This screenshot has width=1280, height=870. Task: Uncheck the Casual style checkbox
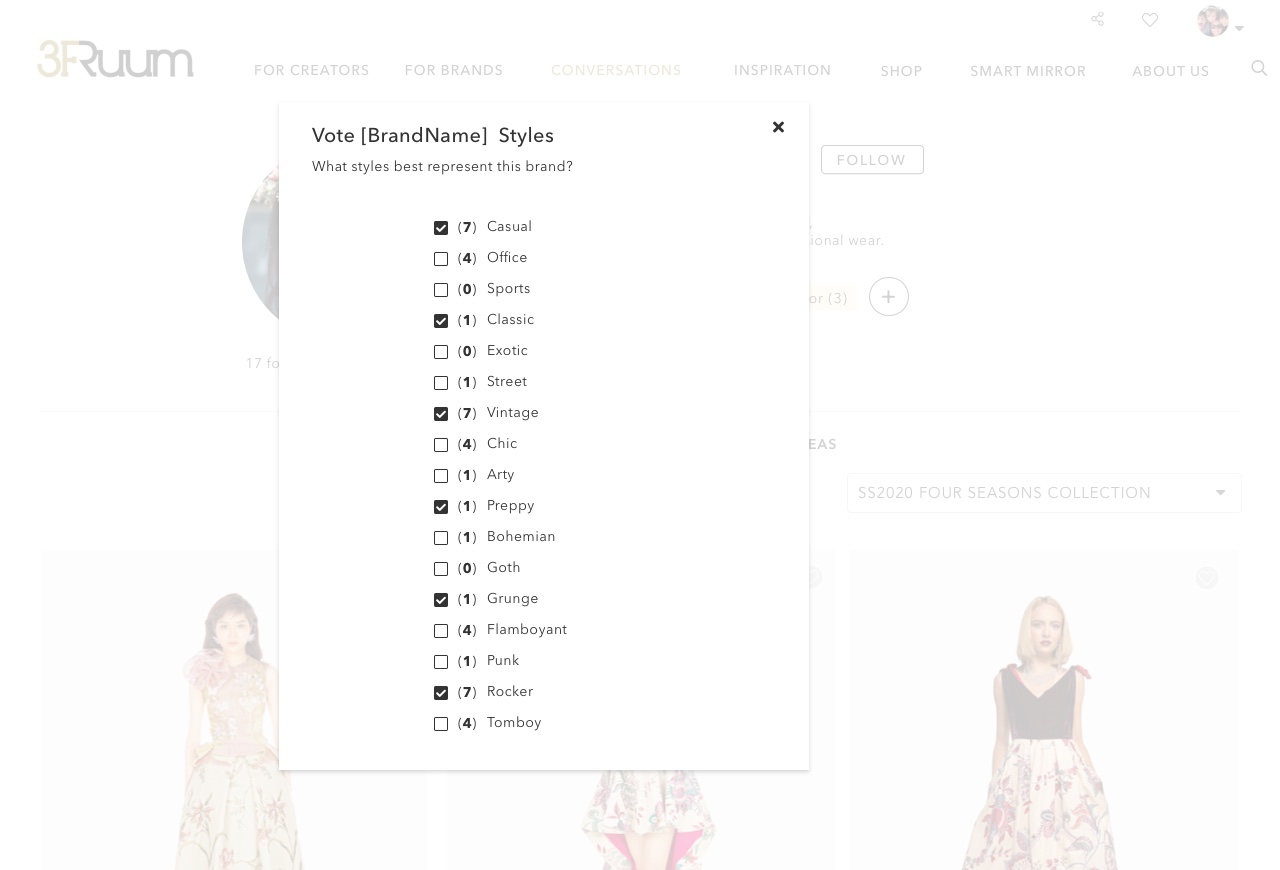pyautogui.click(x=441, y=228)
